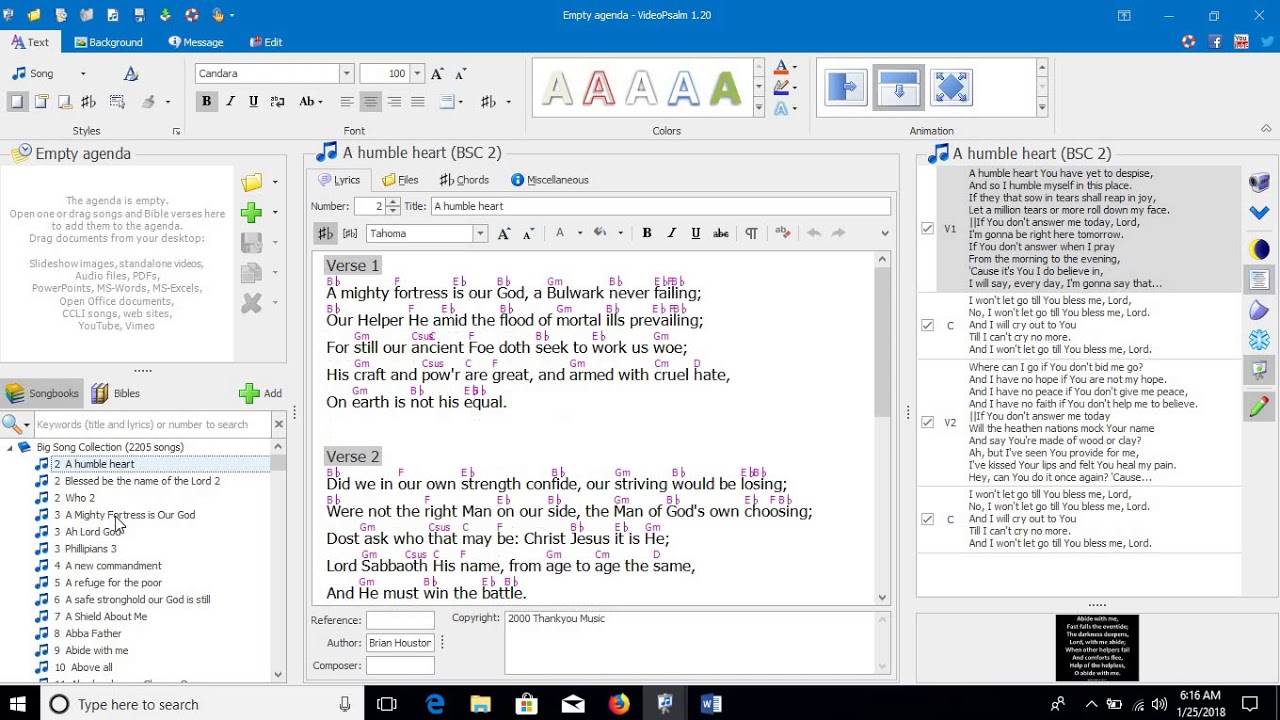Select song 'A Mighty Fortress is Our God'
The width and height of the screenshot is (1280, 720).
[130, 515]
